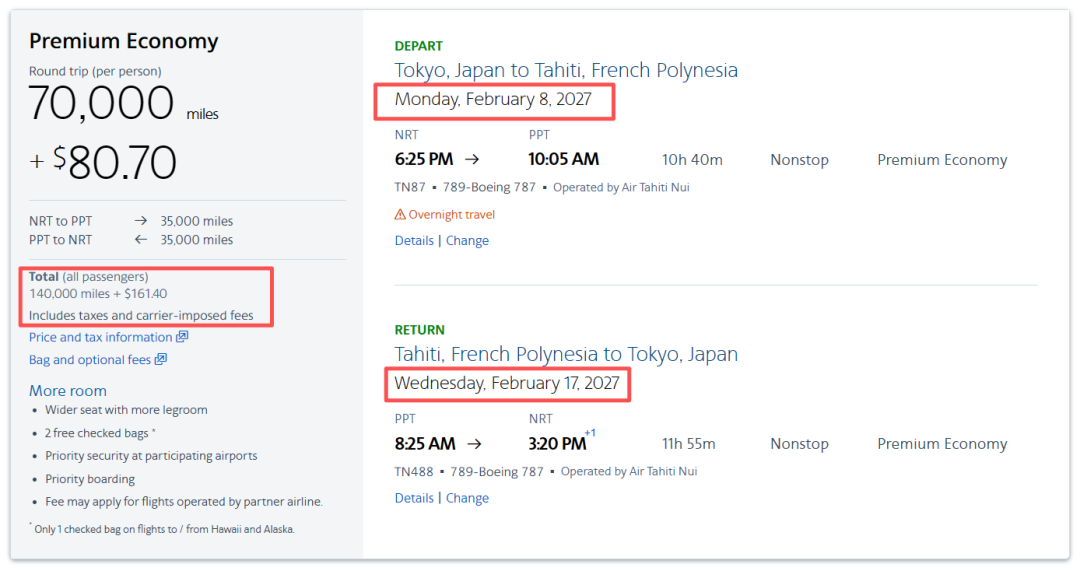Select the Wednesday, February 17, 2027 date
This screenshot has height=571, width=1080.
pos(507,383)
